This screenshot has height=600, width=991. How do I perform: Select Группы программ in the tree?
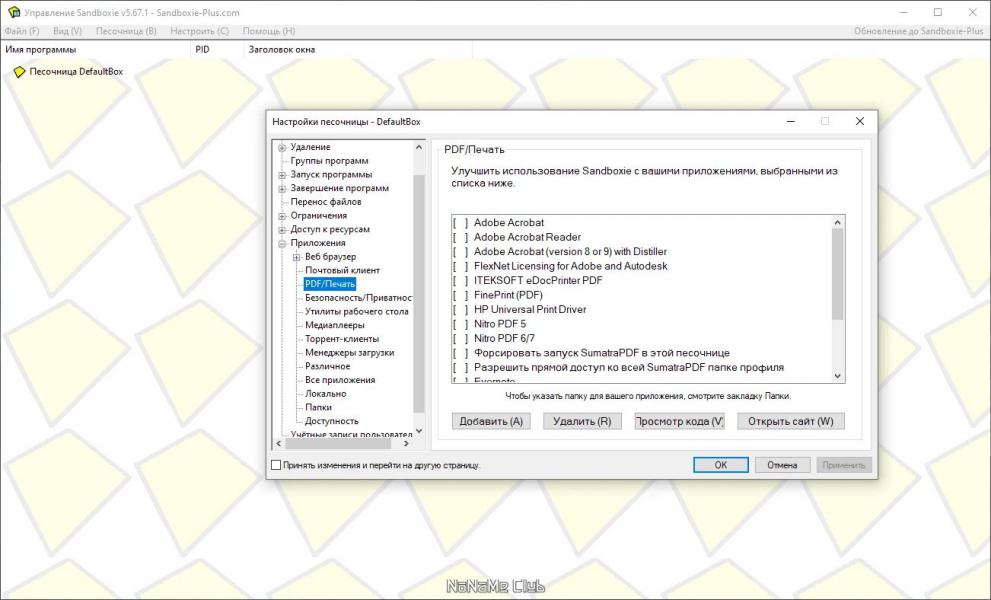[x=329, y=161]
